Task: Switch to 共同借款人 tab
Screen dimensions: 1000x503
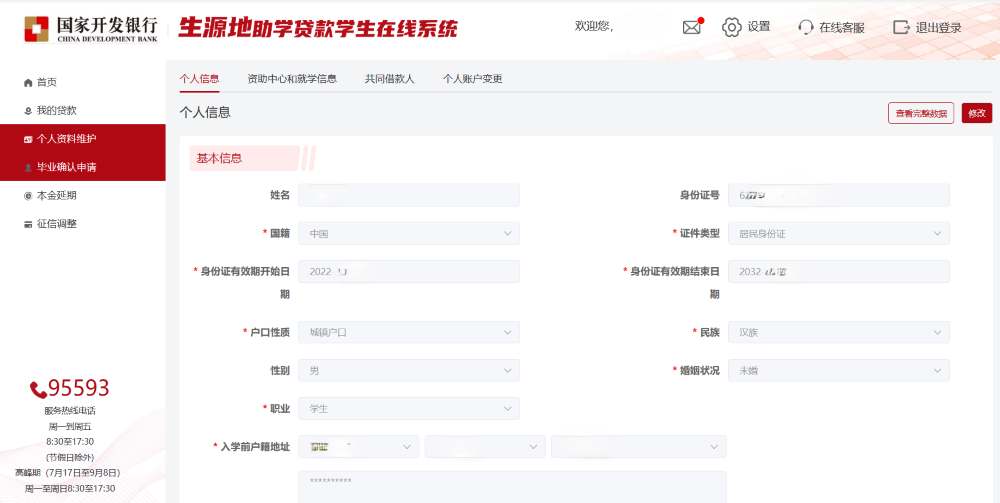Action: 389,78
